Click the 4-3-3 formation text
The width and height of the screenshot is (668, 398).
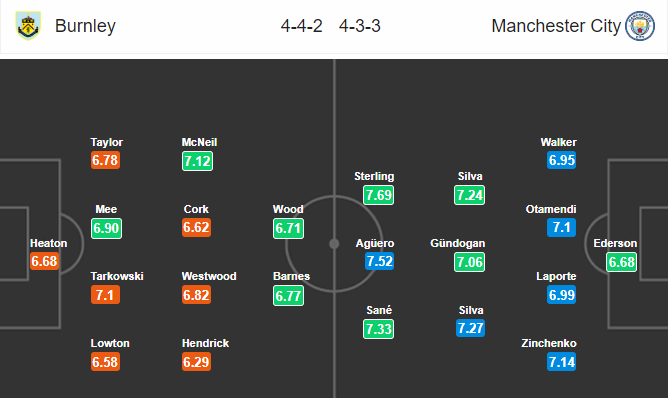360,26
